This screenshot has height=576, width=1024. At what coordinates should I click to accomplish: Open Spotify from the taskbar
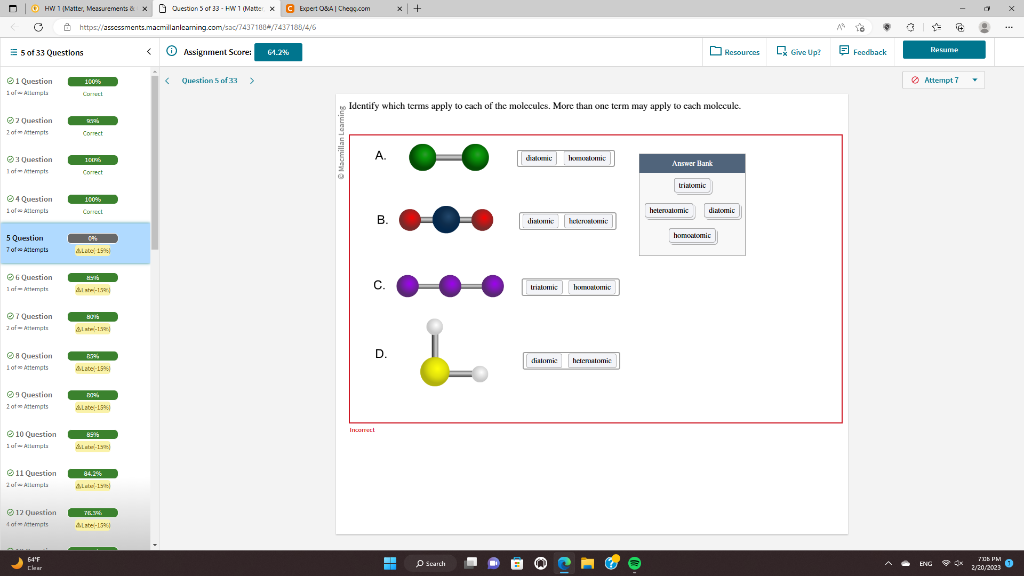coord(634,563)
